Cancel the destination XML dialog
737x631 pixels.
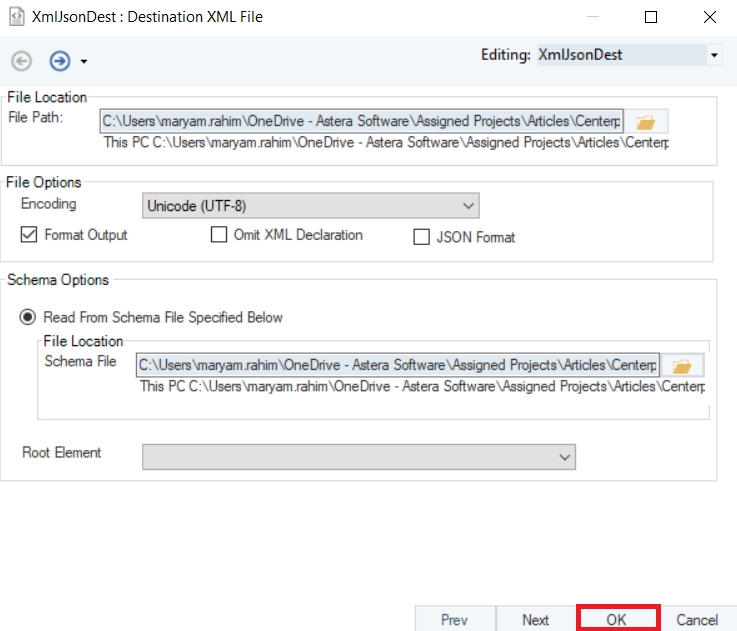(697, 619)
